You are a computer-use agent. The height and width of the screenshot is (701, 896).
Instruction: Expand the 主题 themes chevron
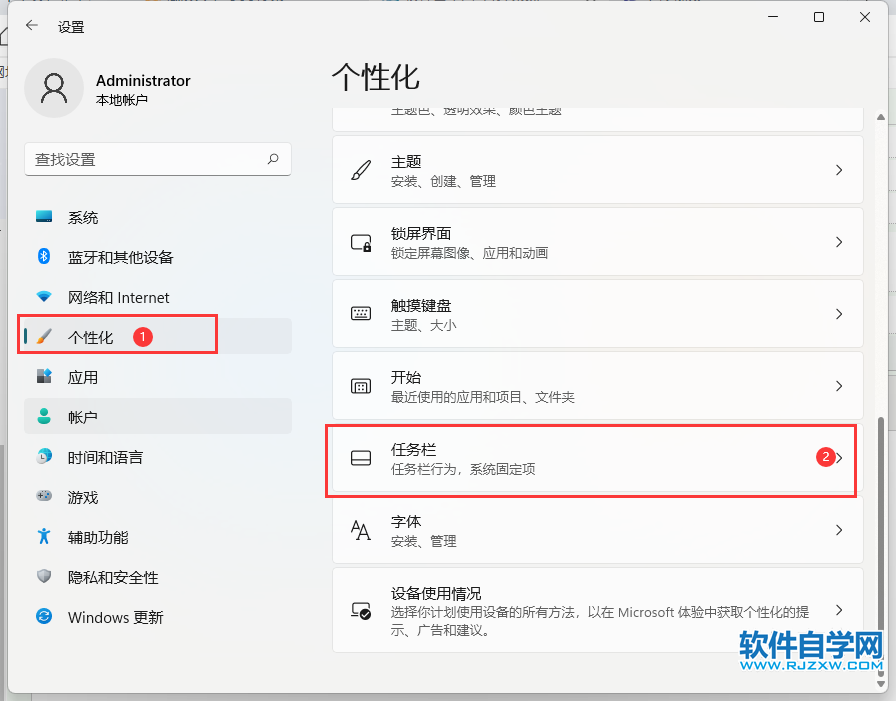tap(839, 171)
